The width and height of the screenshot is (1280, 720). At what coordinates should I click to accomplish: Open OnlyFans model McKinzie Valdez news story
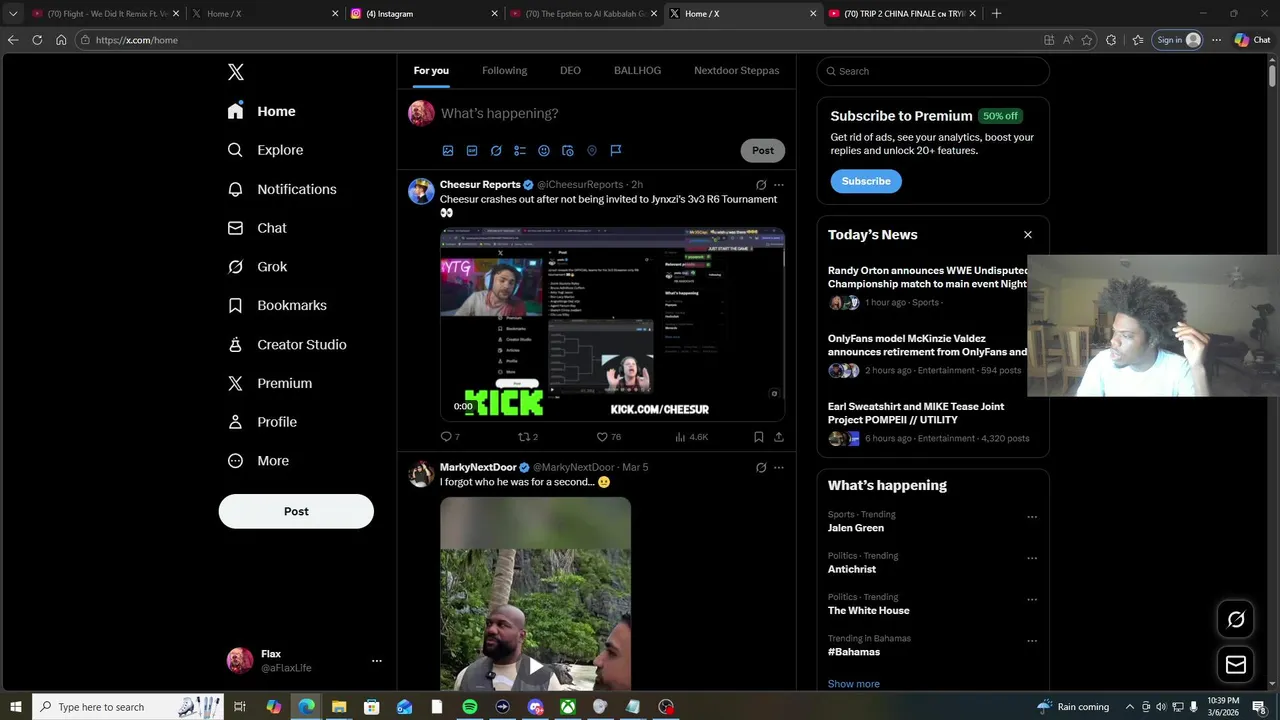[927, 354]
